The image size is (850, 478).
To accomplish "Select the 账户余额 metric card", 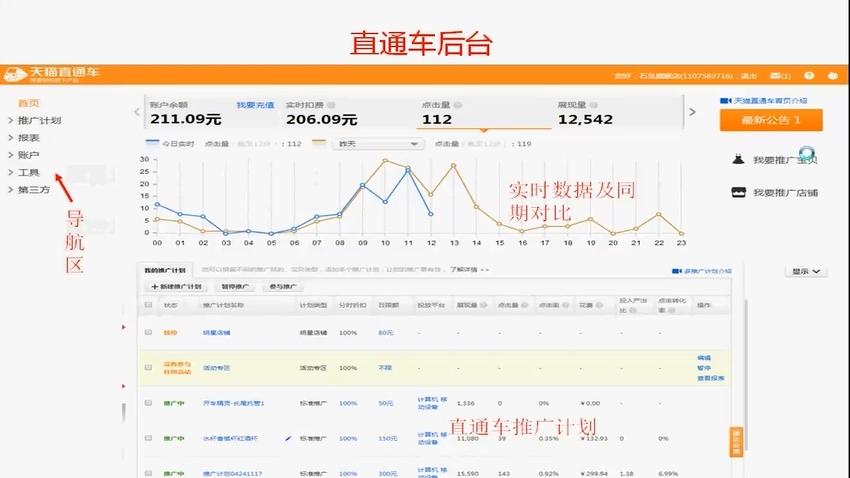I will pos(212,113).
